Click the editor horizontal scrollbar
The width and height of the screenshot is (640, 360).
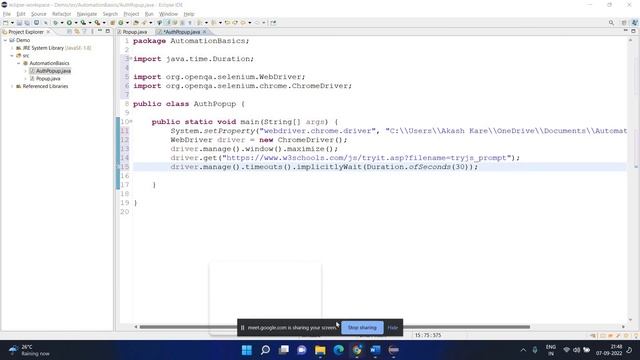335,327
